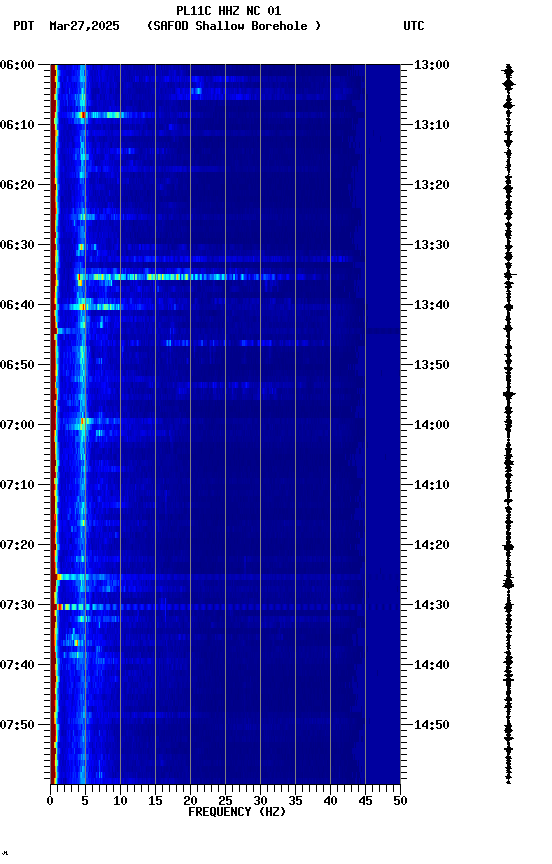This screenshot has height=864, width=552.
Task: Click the 13:10 UTC time label
Action: pyautogui.click(x=432, y=125)
